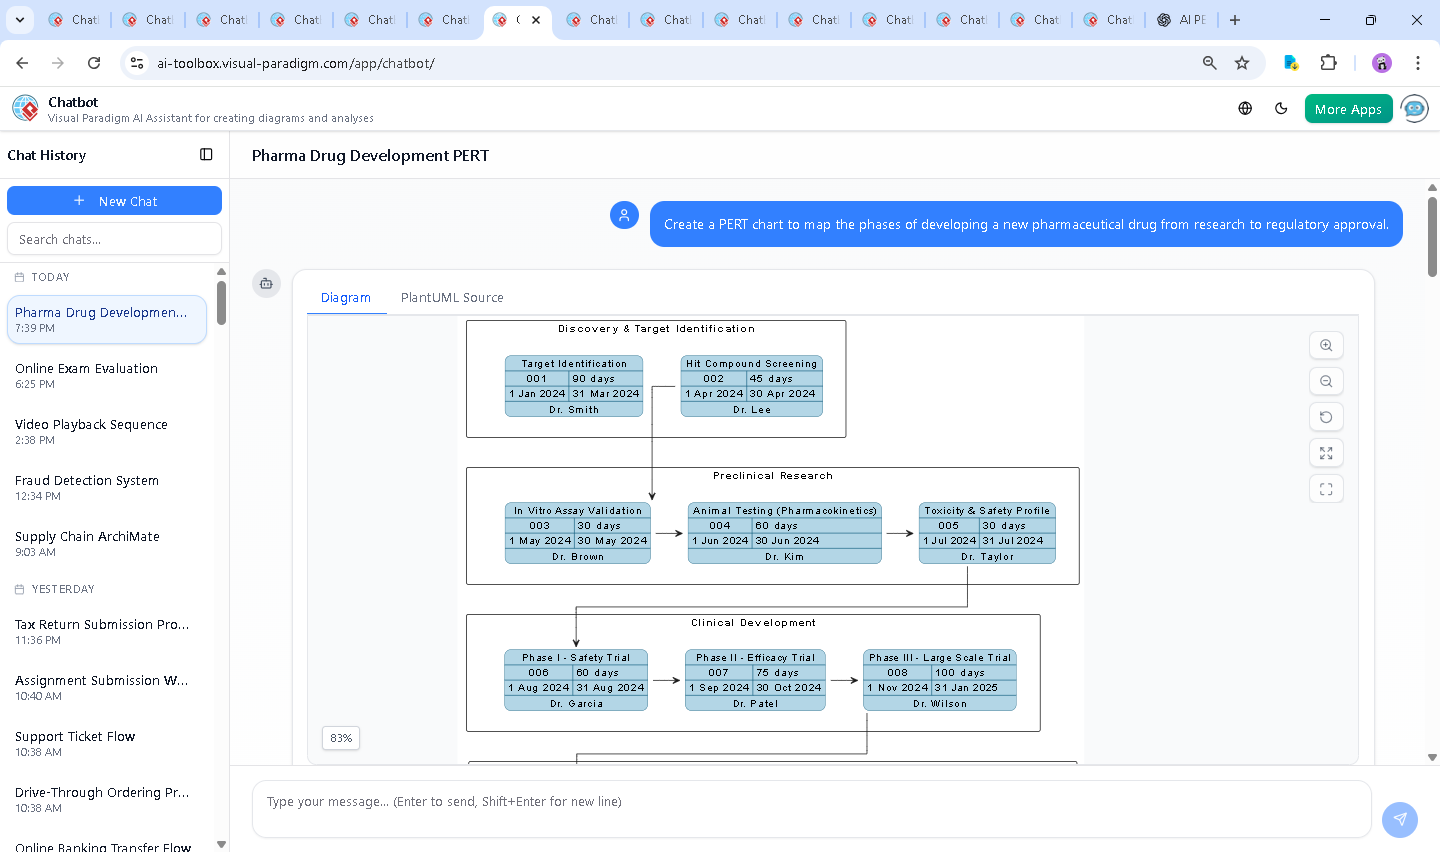
Task: Click the More Apps button
Action: click(x=1348, y=109)
